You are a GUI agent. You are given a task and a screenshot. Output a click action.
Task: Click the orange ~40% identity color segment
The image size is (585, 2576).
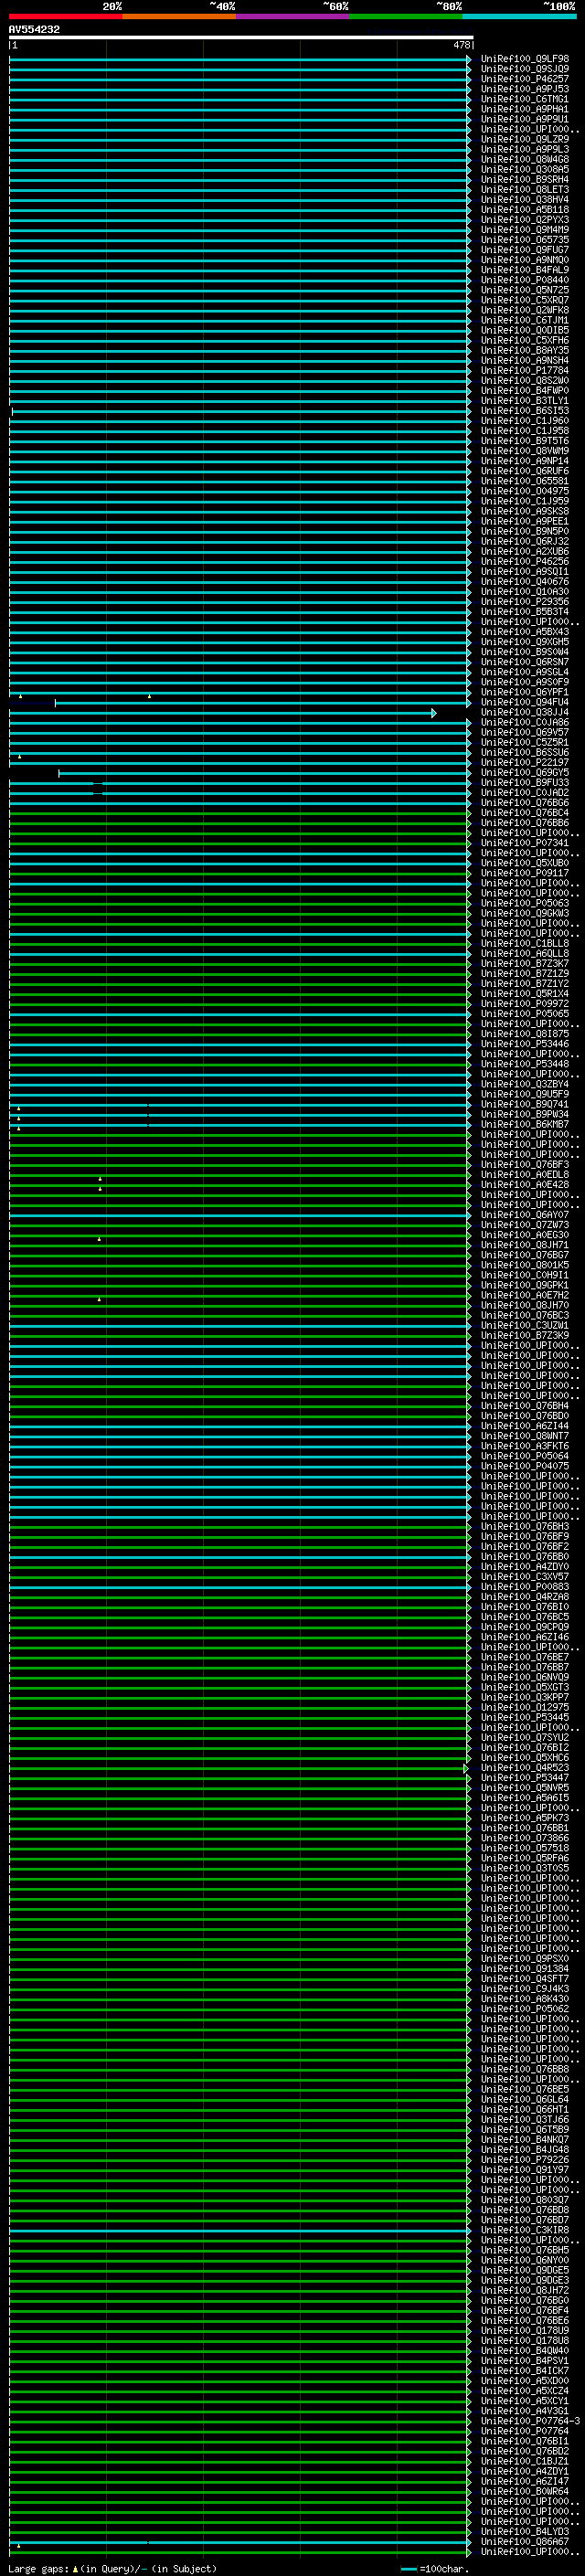179,16
